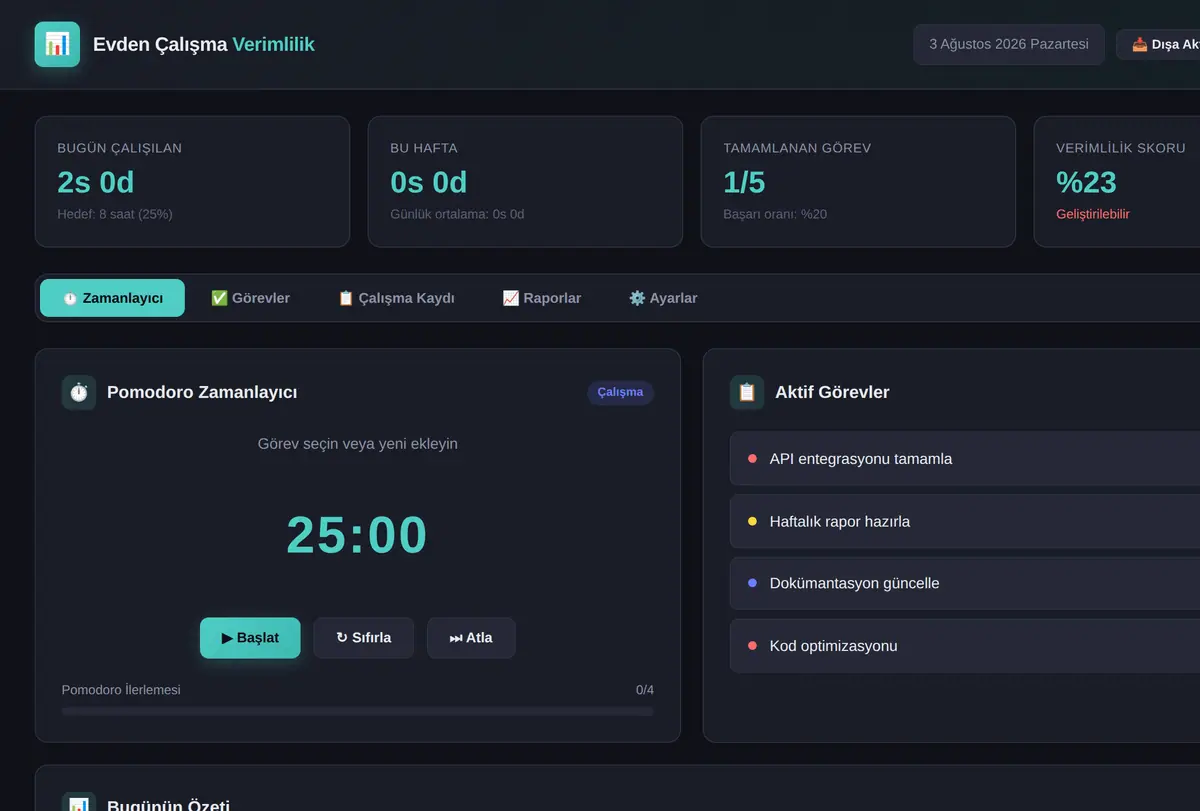The width and height of the screenshot is (1200, 811).
Task: Click the yellow dot on Haftalık rapor hazırla
Action: coord(752,521)
